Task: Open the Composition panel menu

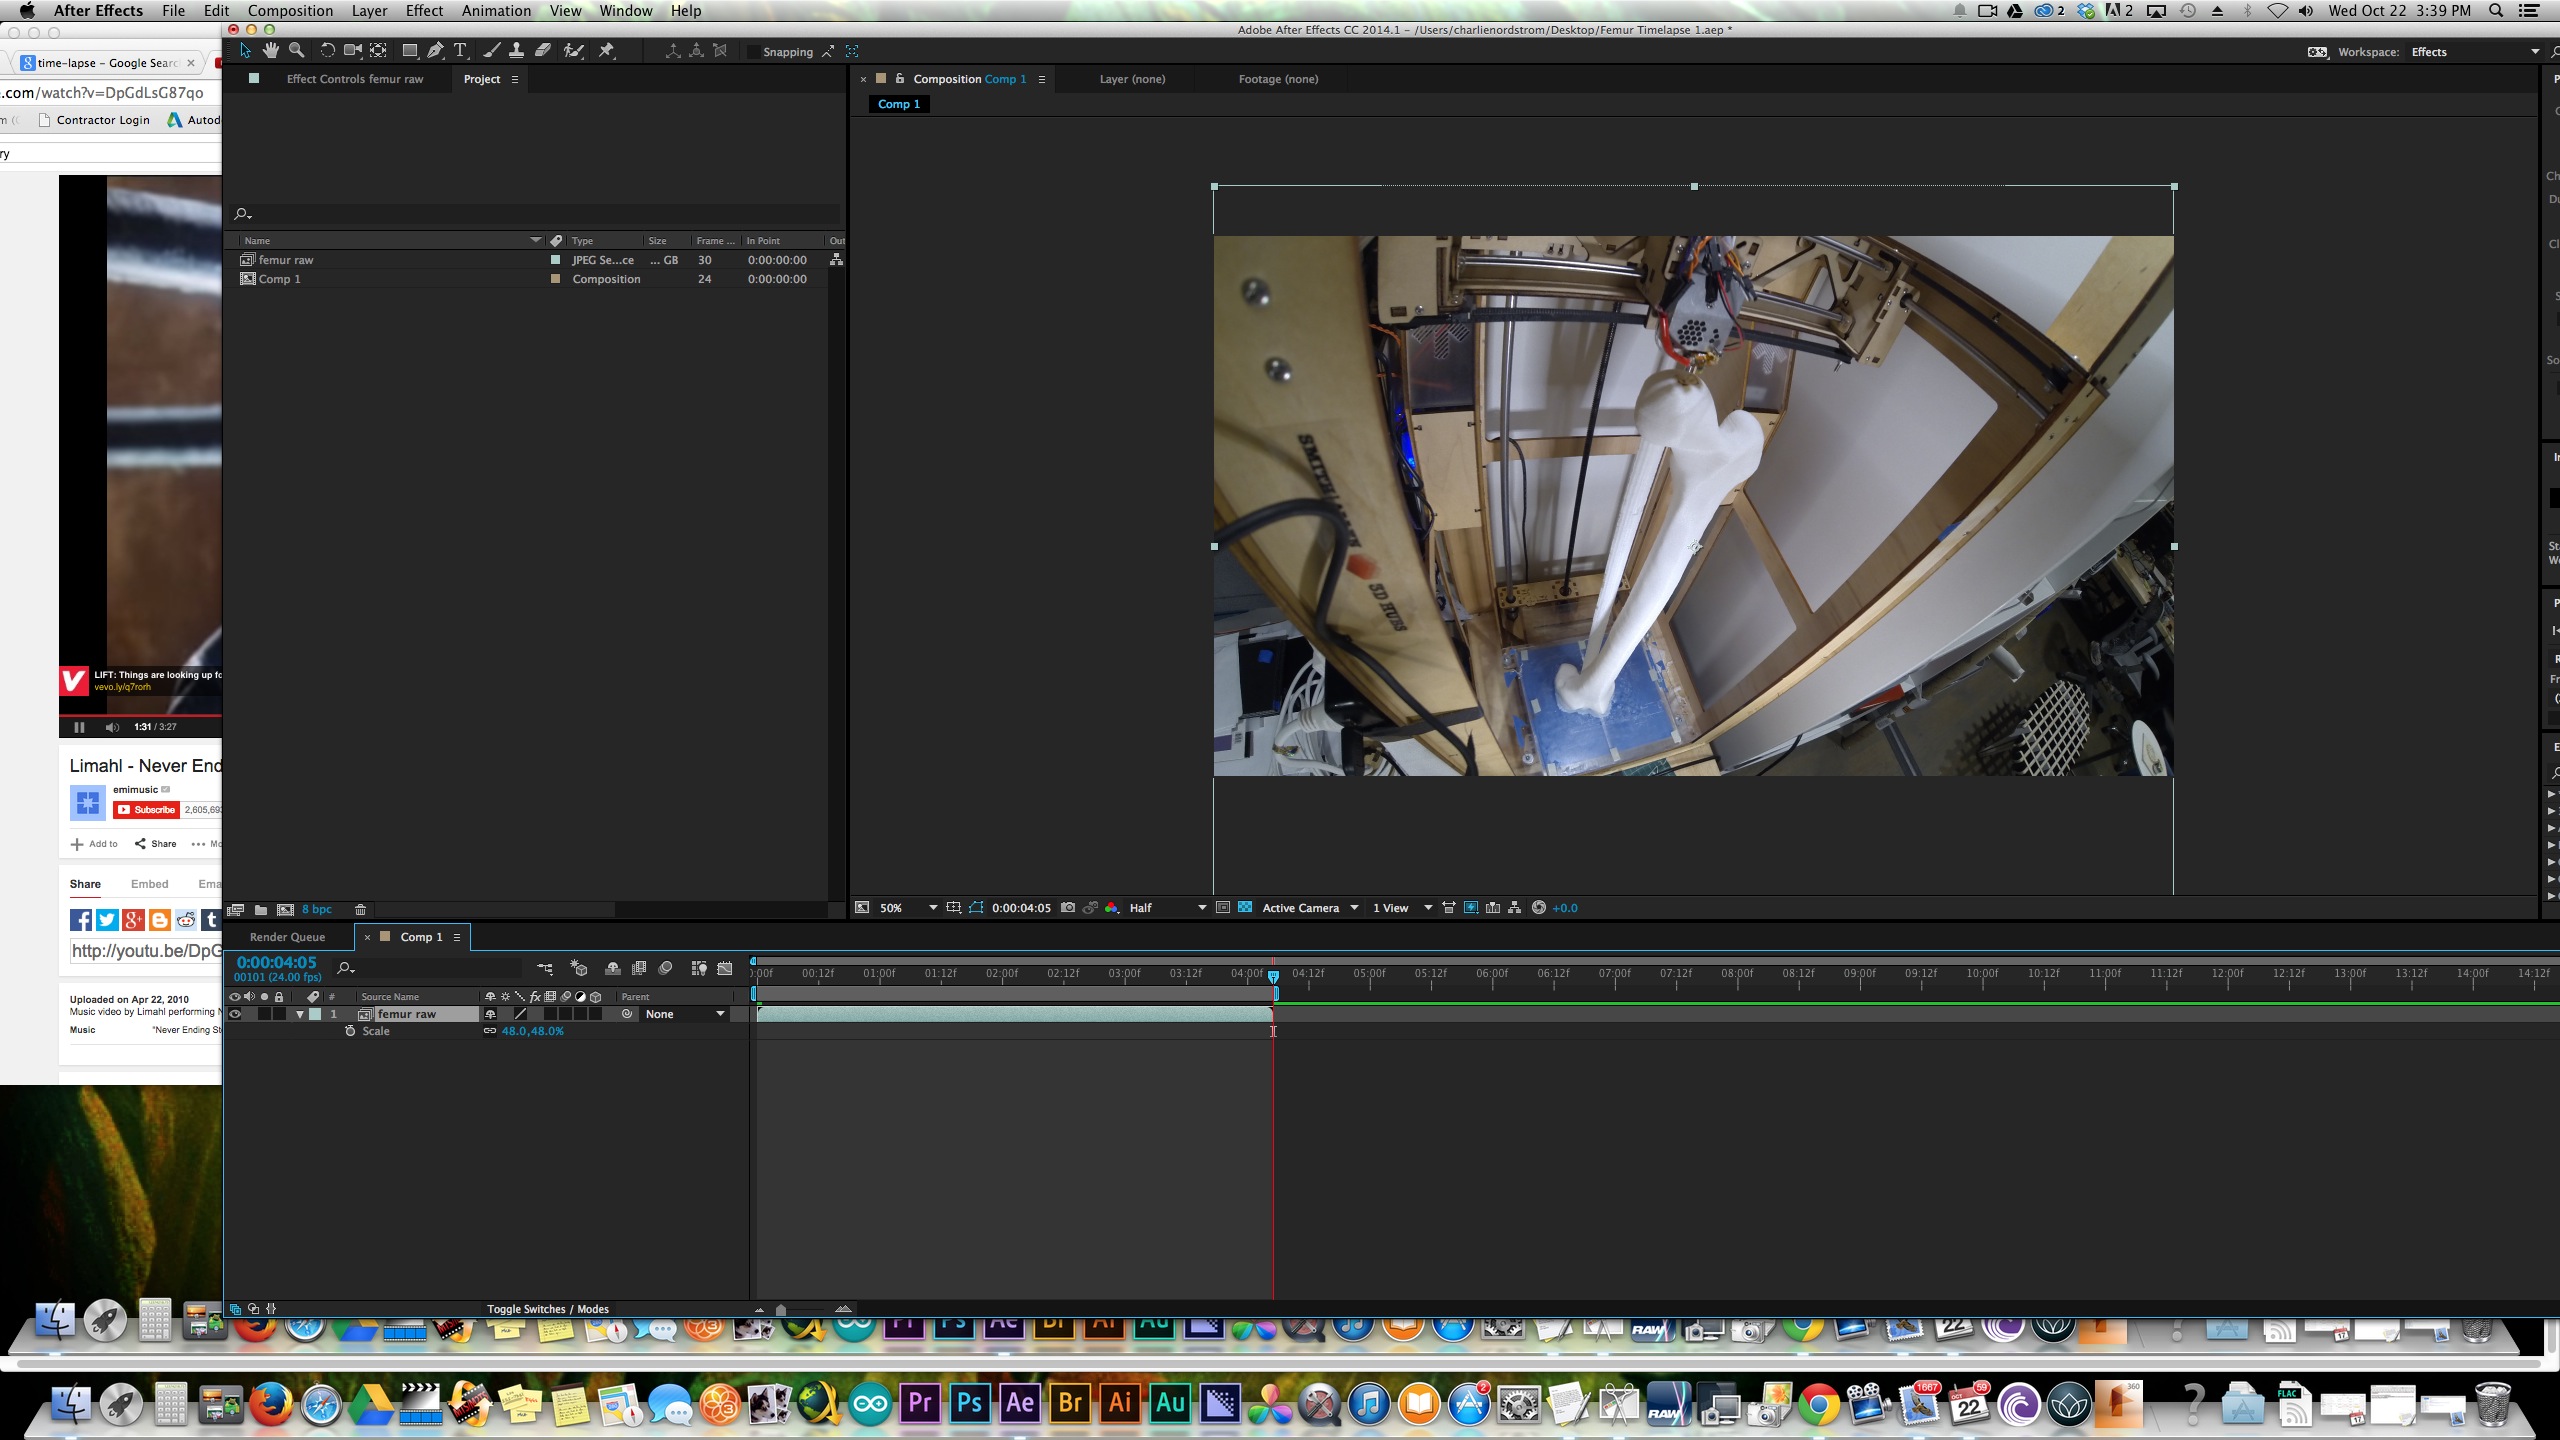Action: coord(1041,79)
